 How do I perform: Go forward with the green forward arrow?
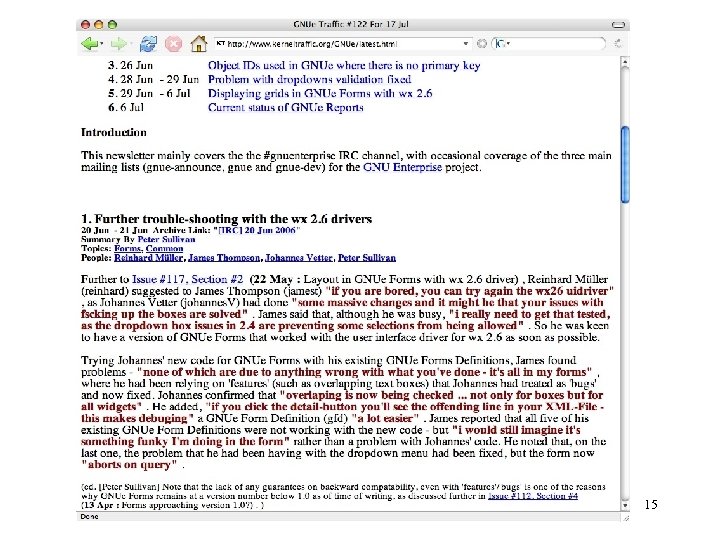[118, 44]
